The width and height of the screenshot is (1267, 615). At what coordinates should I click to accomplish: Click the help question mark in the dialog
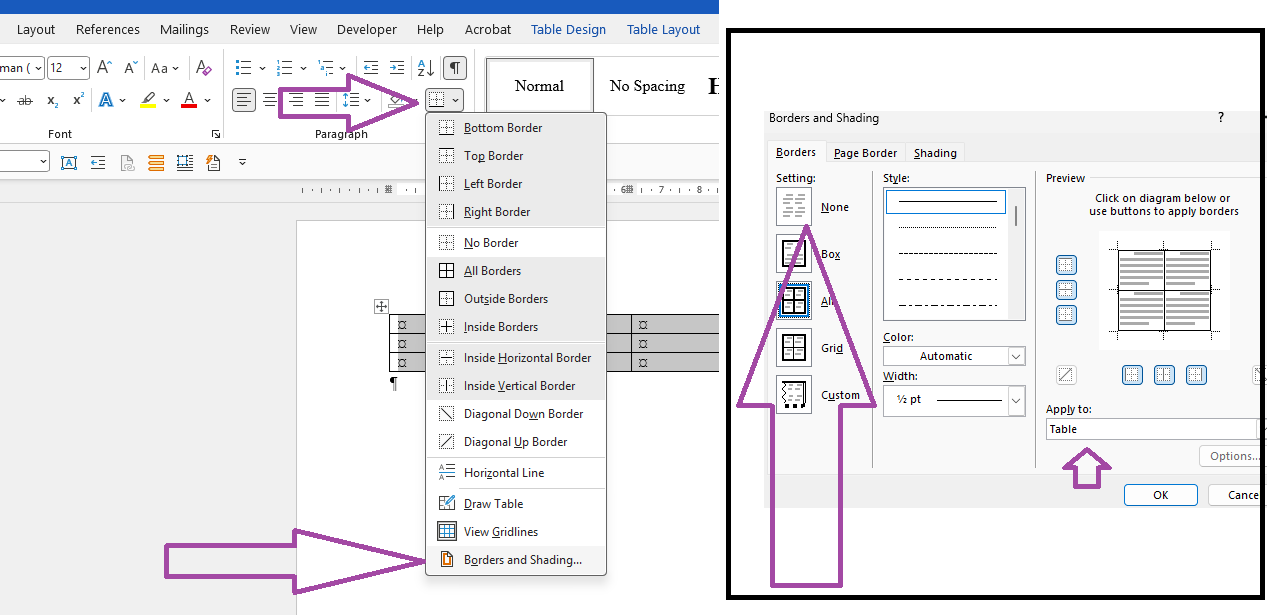[x=1220, y=118]
